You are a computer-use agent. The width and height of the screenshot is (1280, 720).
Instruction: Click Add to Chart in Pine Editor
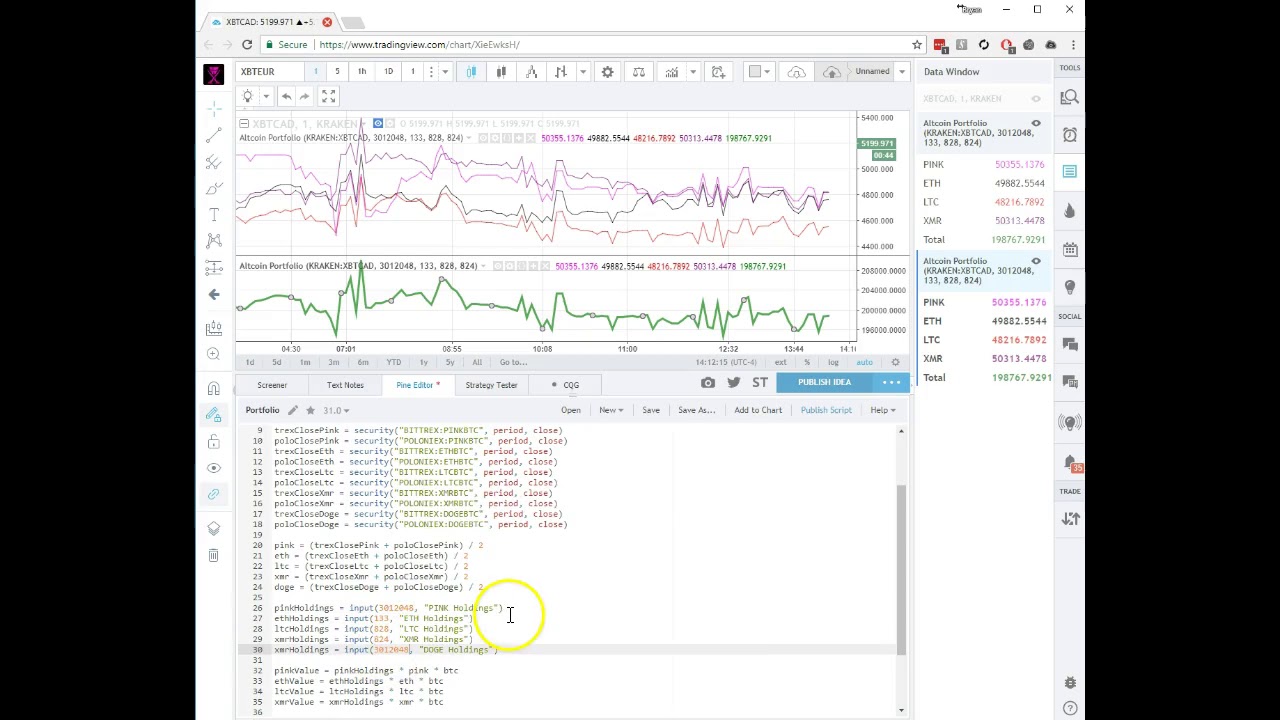coord(758,410)
